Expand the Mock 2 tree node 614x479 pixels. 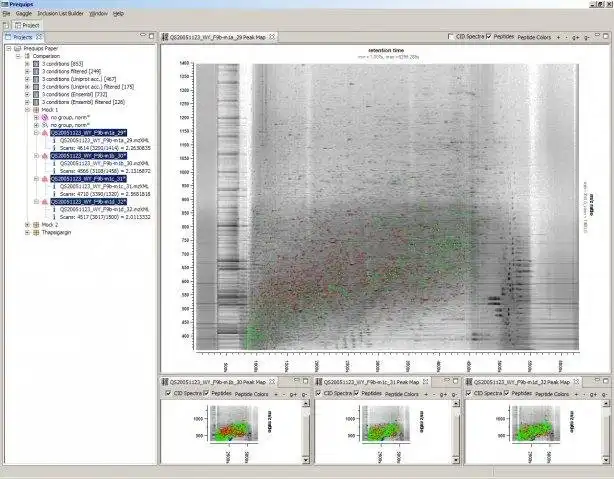click(27, 225)
